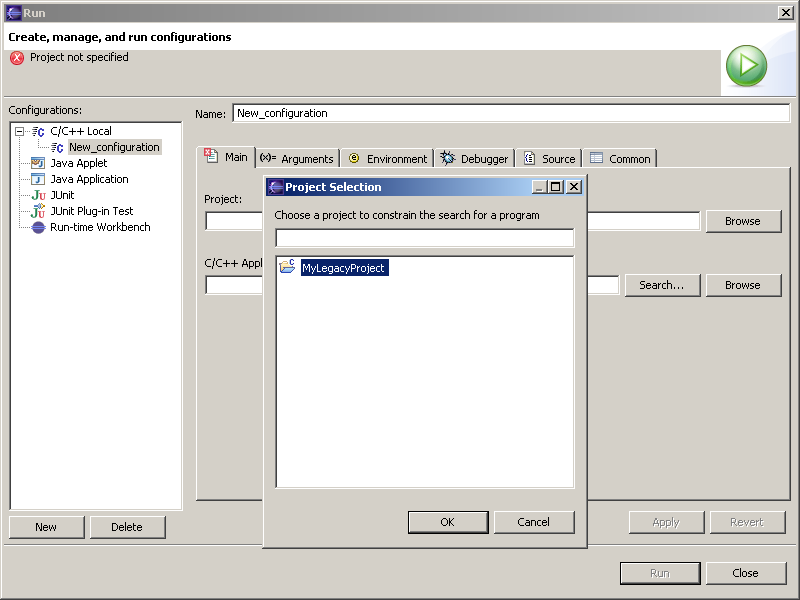Go to the Common tab
Viewport: 800px width, 600px height.
pos(620,158)
